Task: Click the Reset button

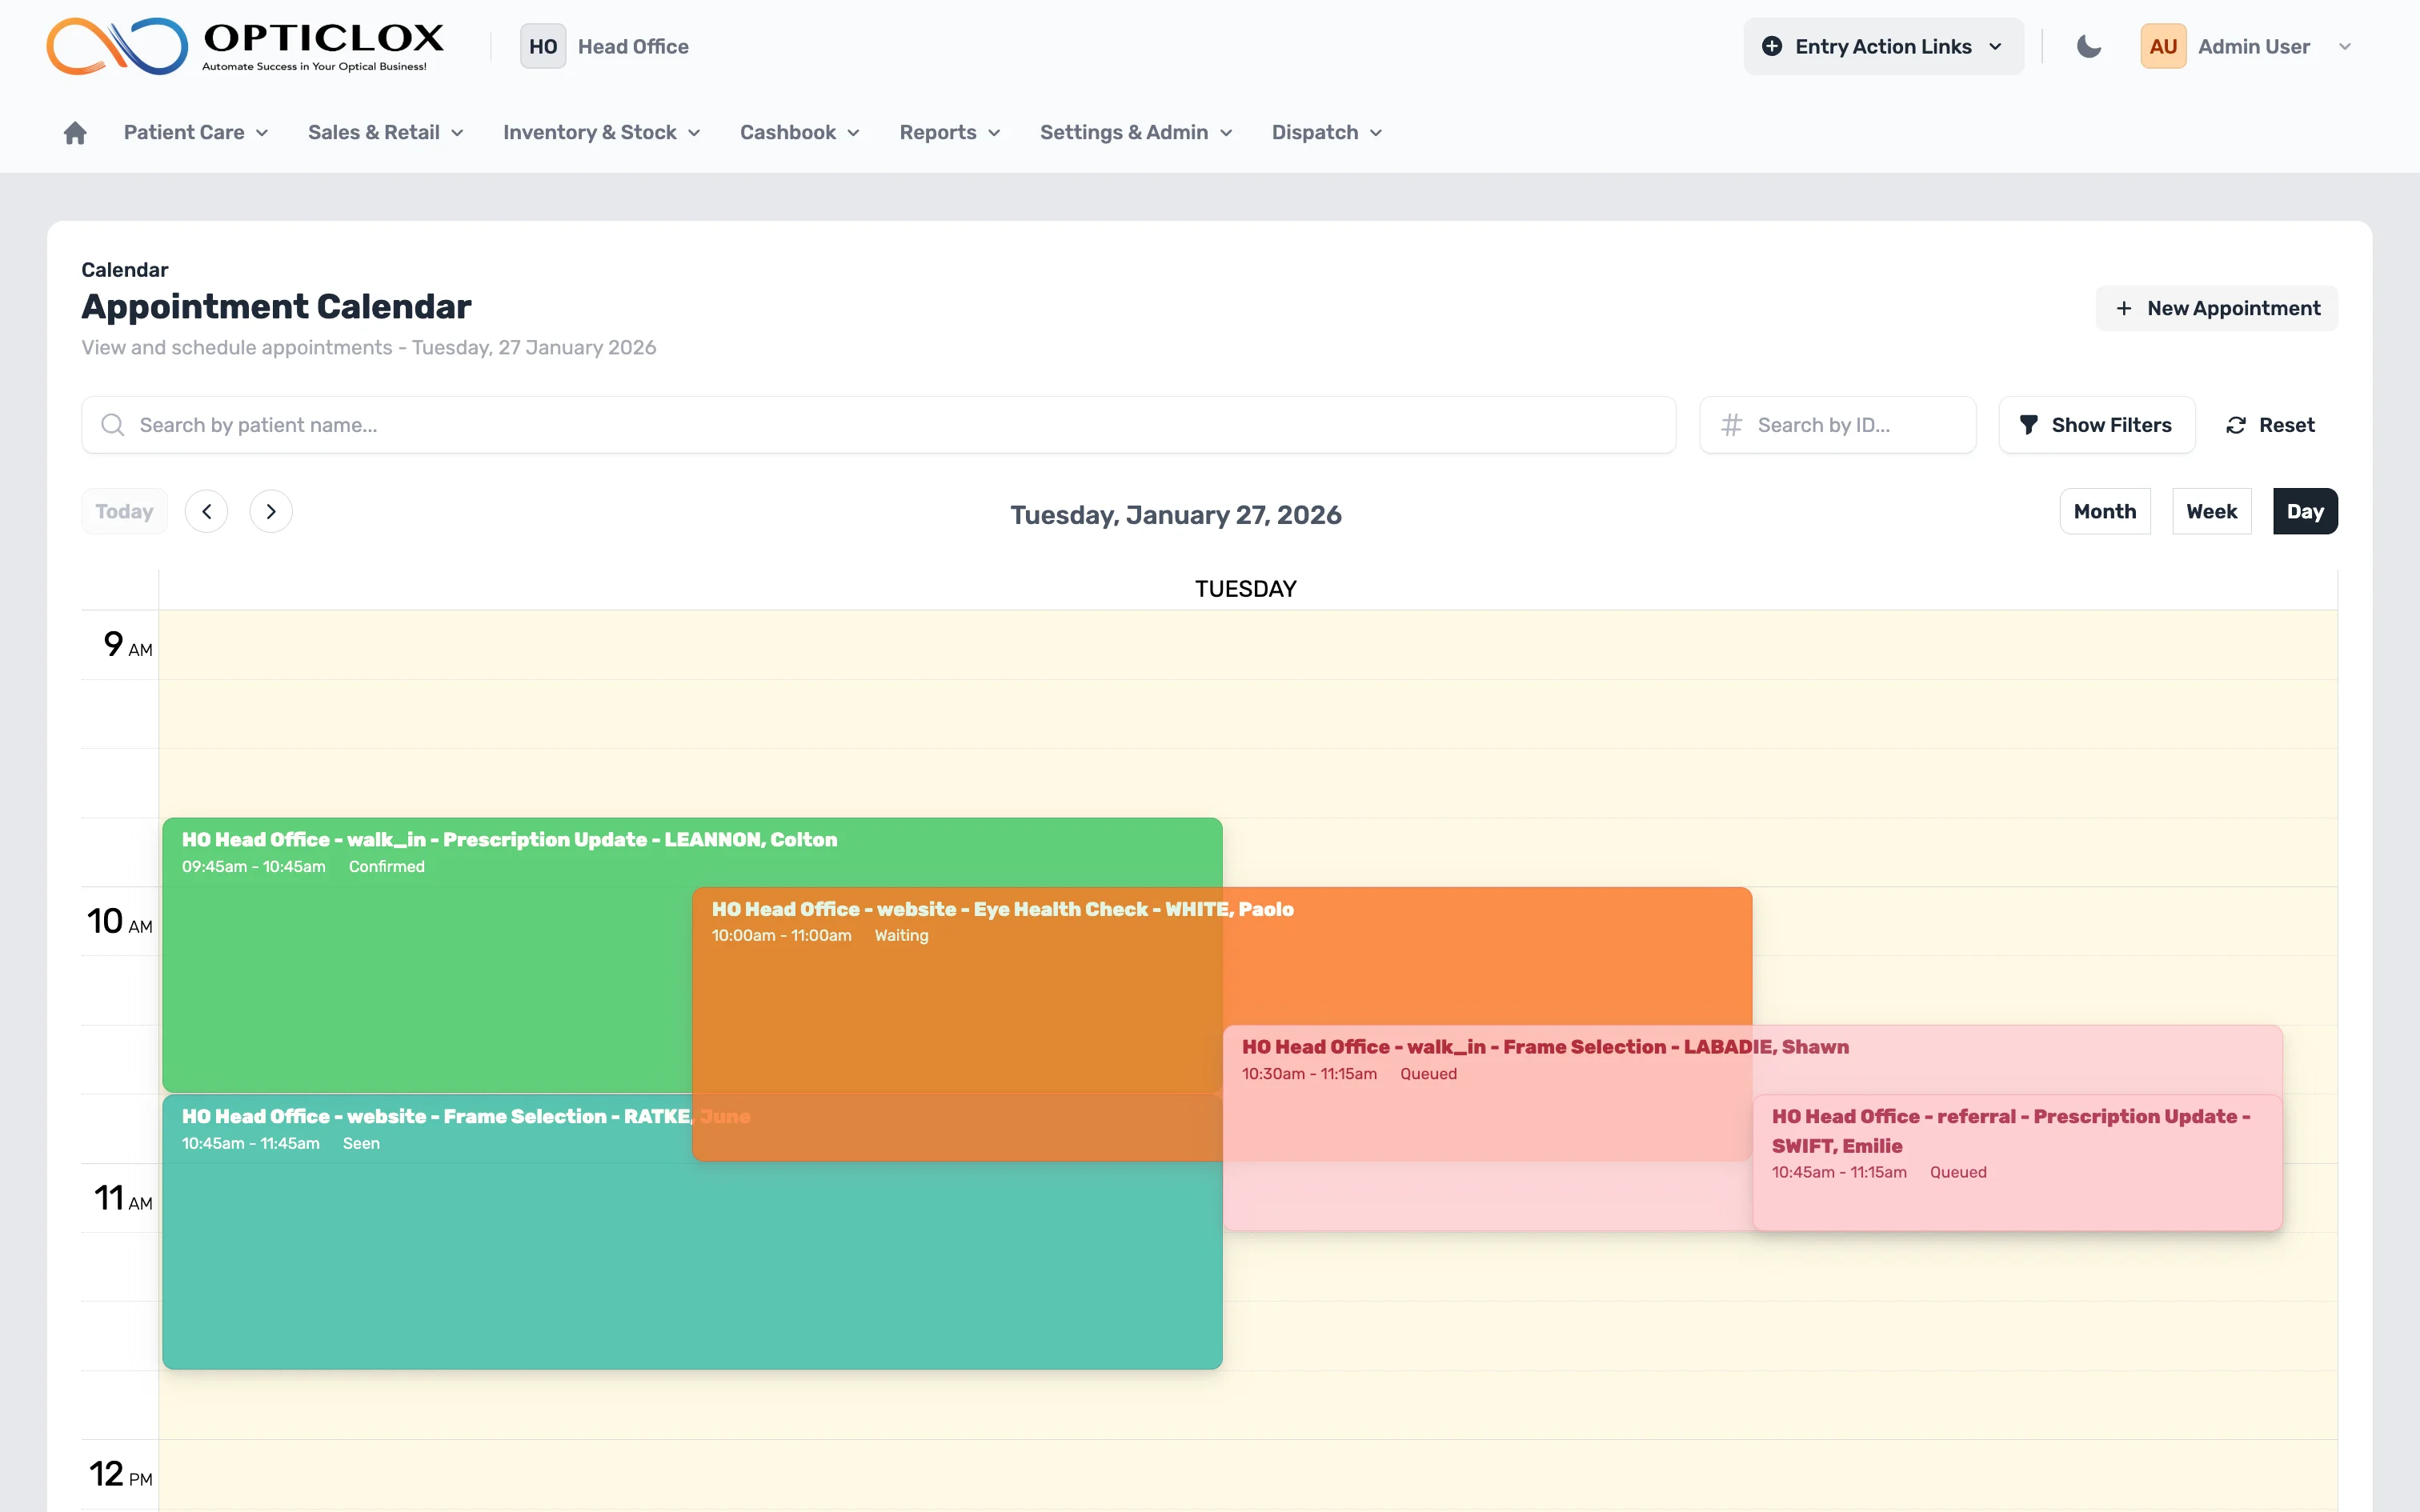Action: pyautogui.click(x=2269, y=424)
